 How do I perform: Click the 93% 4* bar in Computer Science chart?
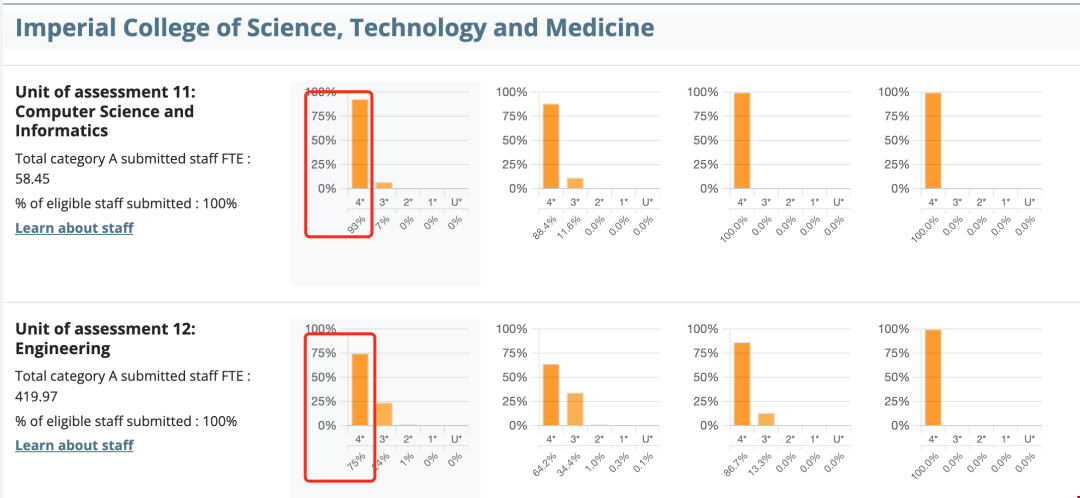tap(360, 144)
